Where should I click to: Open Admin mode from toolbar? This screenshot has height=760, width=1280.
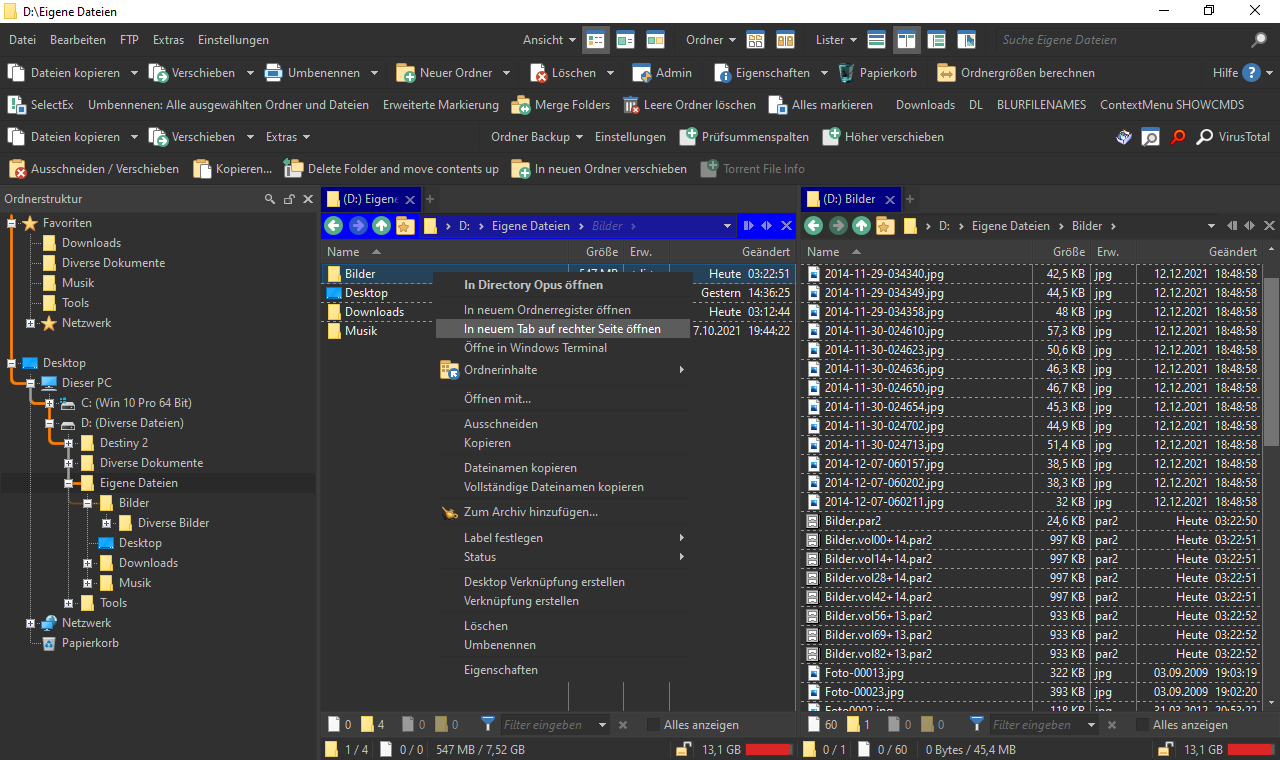pyautogui.click(x=662, y=73)
